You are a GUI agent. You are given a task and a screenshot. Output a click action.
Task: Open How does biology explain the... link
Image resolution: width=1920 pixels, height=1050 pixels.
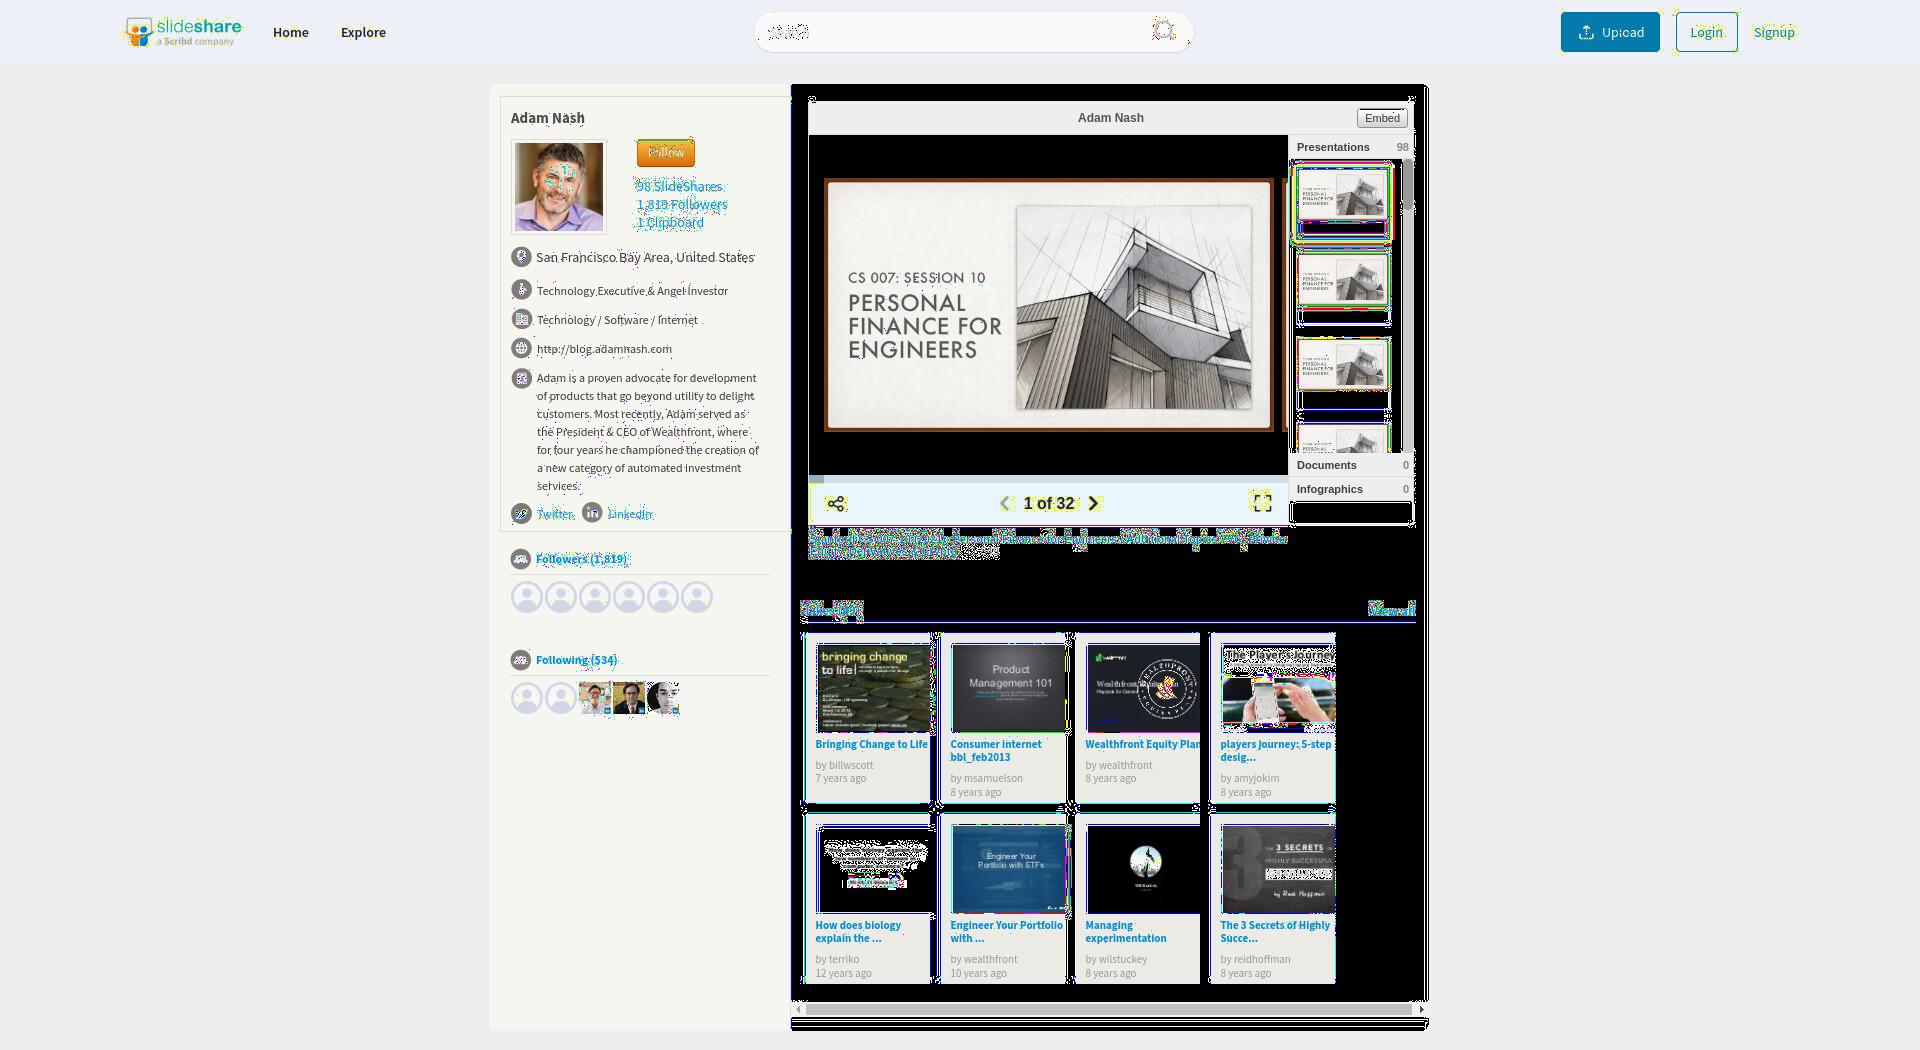coord(857,932)
